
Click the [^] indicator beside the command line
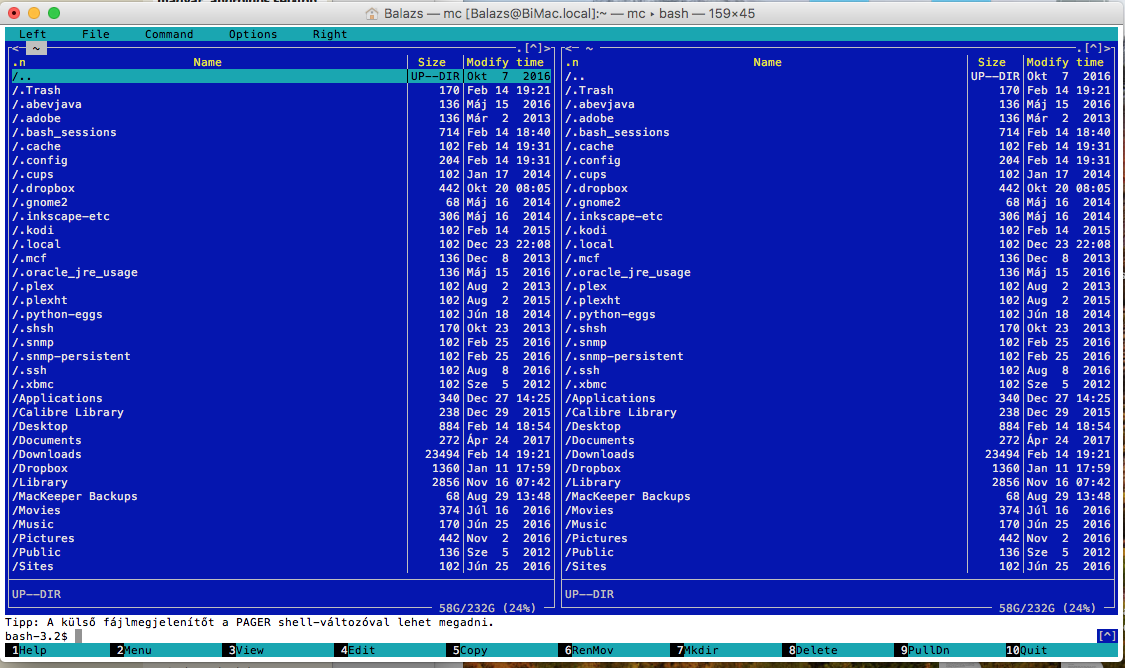[1106, 636]
